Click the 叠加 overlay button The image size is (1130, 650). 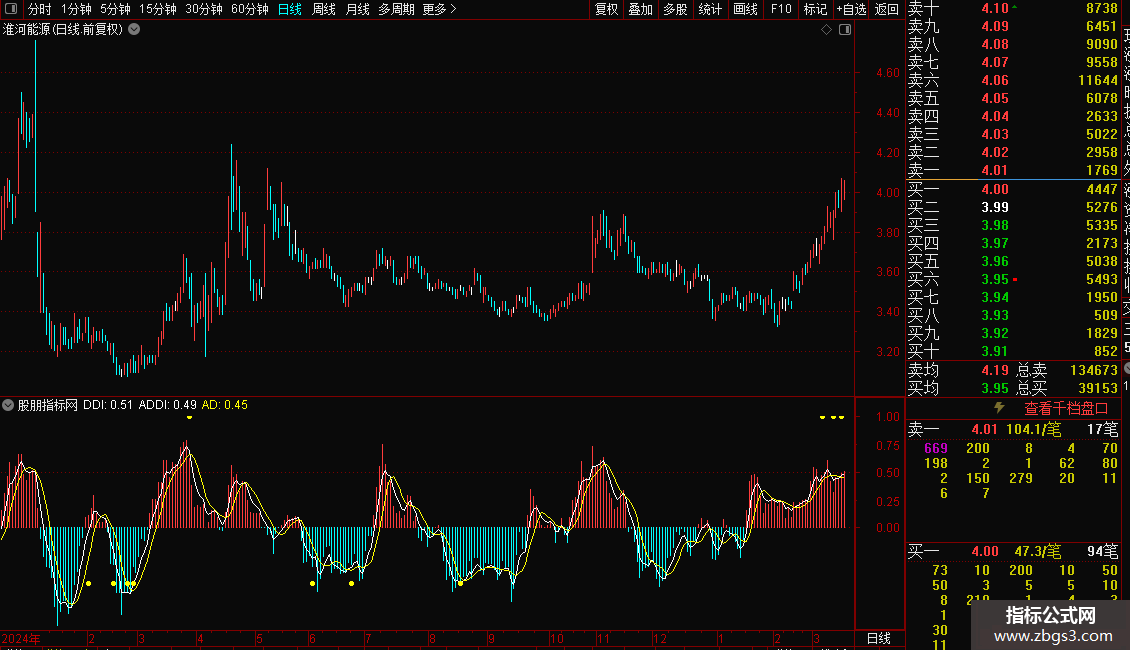coord(641,9)
